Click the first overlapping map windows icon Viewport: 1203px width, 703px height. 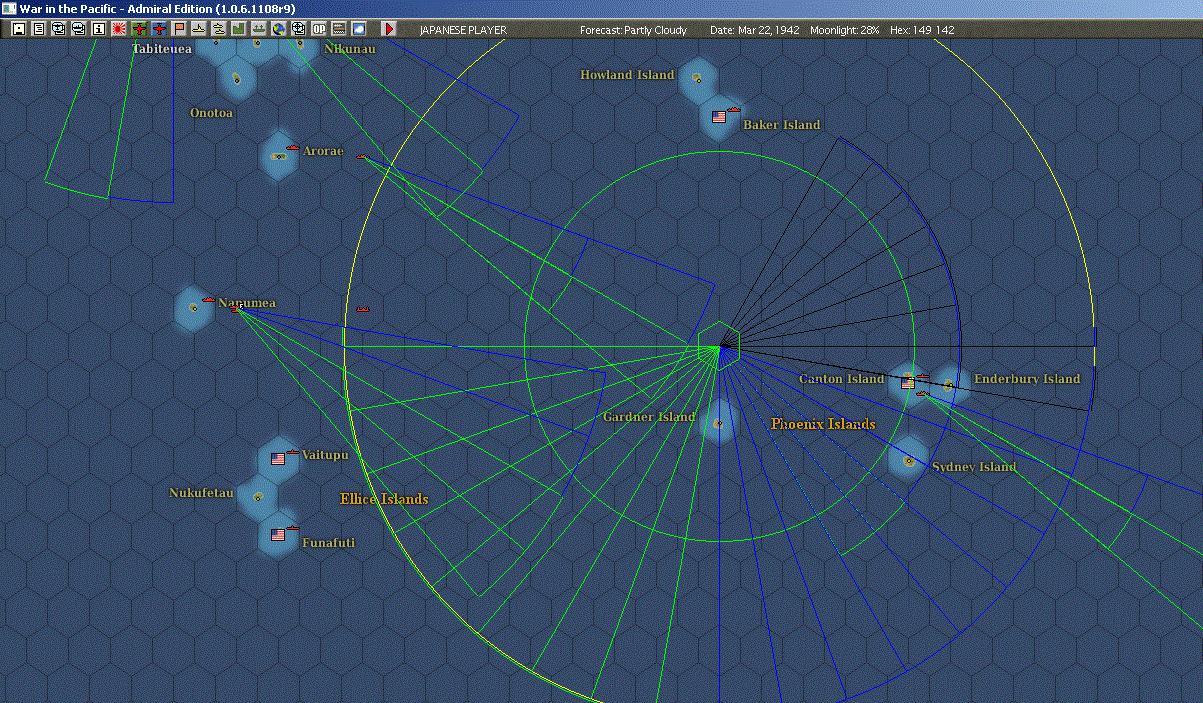[x=59, y=29]
